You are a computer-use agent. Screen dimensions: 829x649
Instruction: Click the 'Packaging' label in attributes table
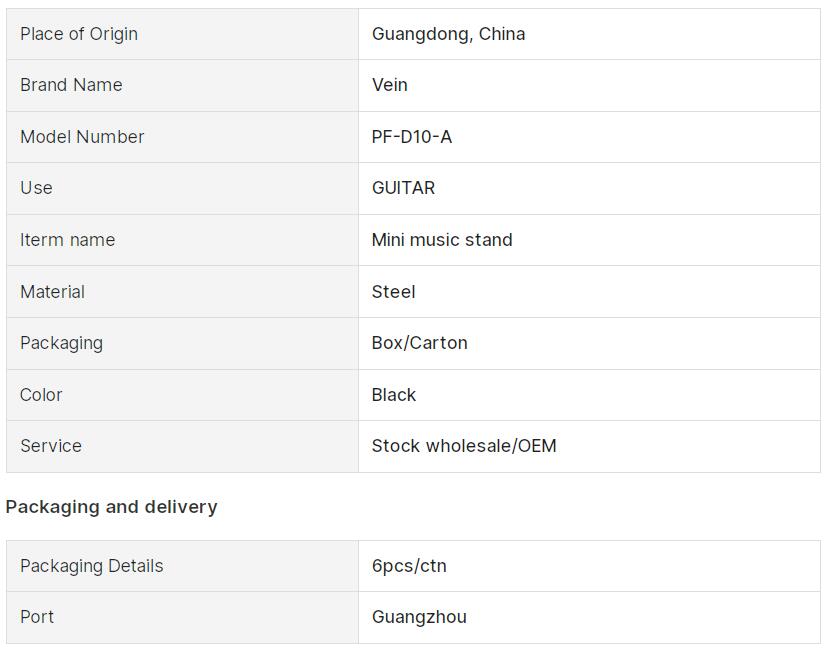point(61,343)
